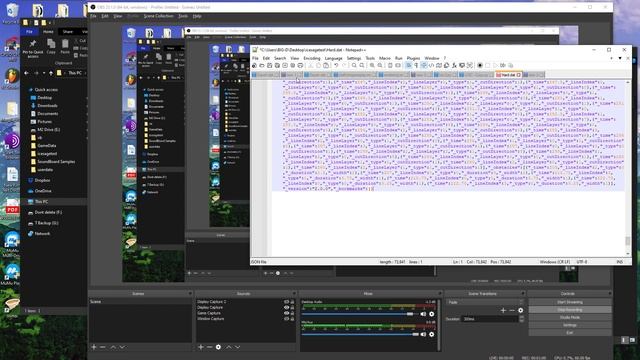This screenshot has width=640, height=360.
Task: Toggle visibility of Window Capture source
Action: [286, 319]
